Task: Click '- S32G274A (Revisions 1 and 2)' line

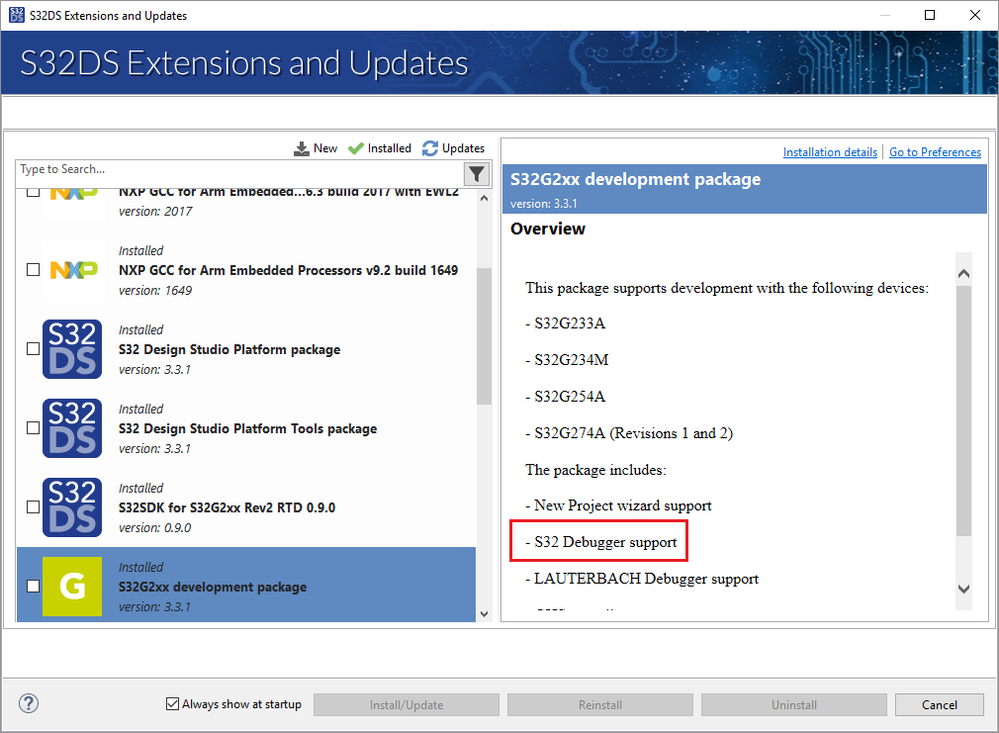Action: 629,433
